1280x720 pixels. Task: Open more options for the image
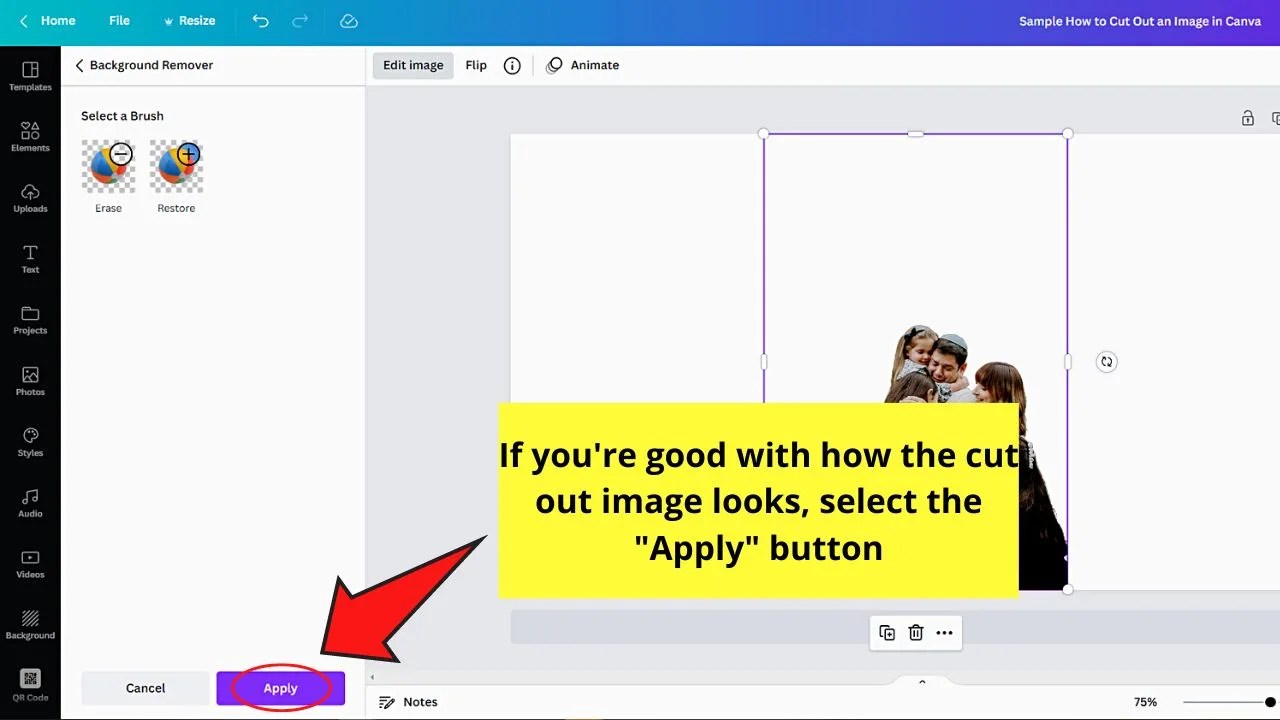coord(943,632)
